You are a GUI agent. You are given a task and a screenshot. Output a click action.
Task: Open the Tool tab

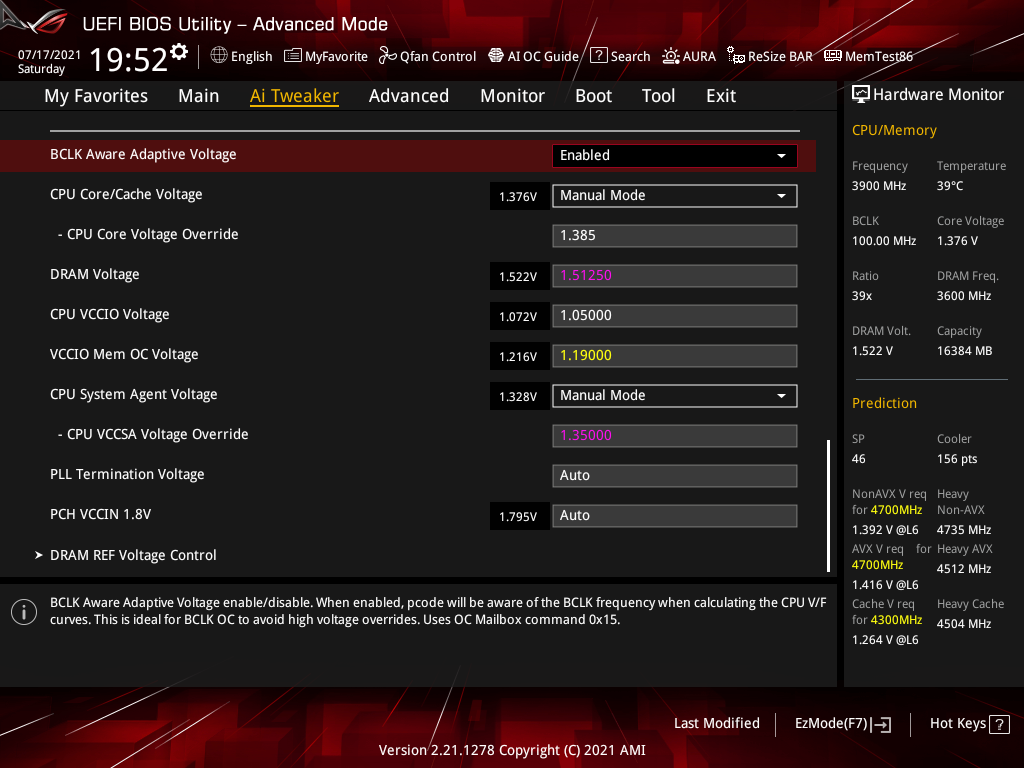[658, 96]
